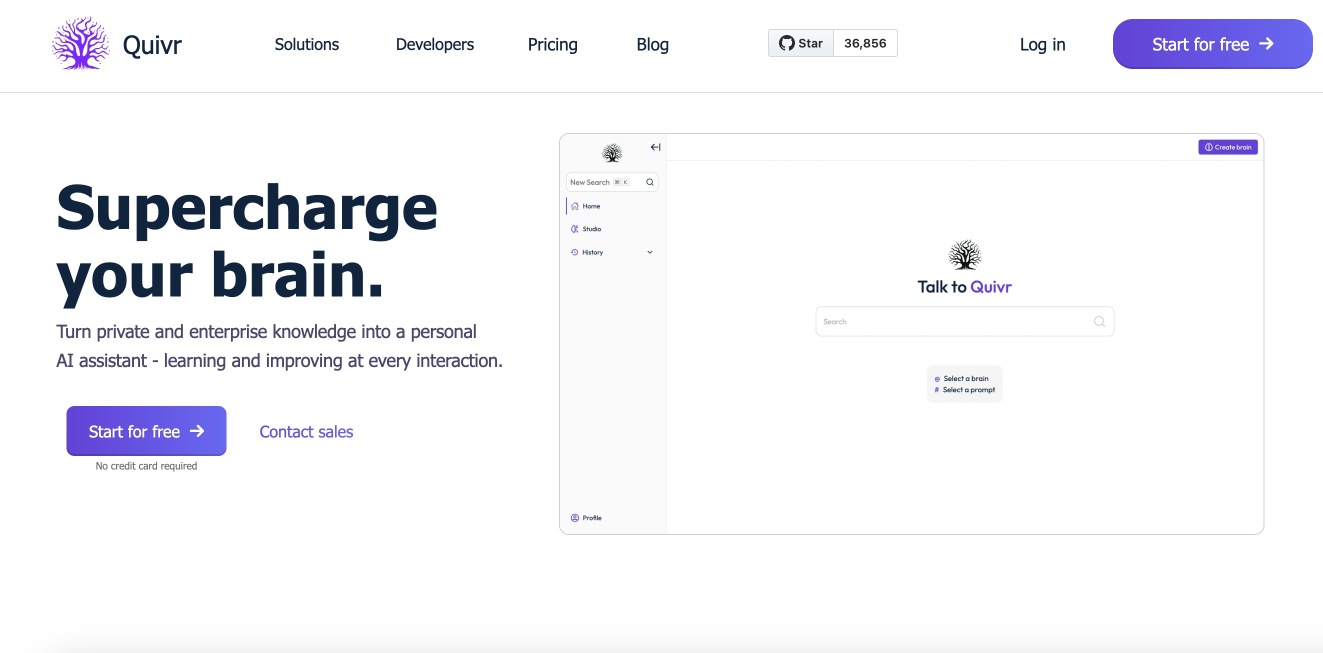Expand the History chevron in the preview sidebar
Screen dimensions: 1323x653
point(650,252)
